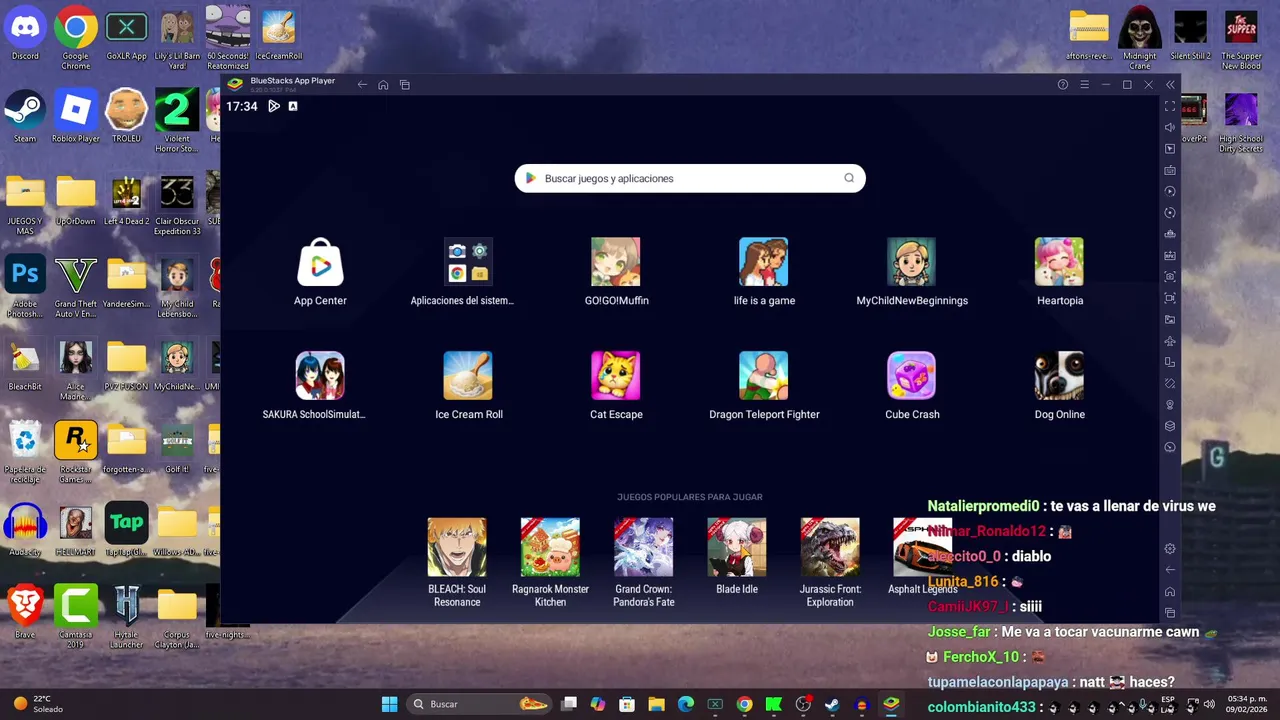Open Microsoft Edge from the taskbar
This screenshot has width=1280, height=720.
(x=685, y=704)
